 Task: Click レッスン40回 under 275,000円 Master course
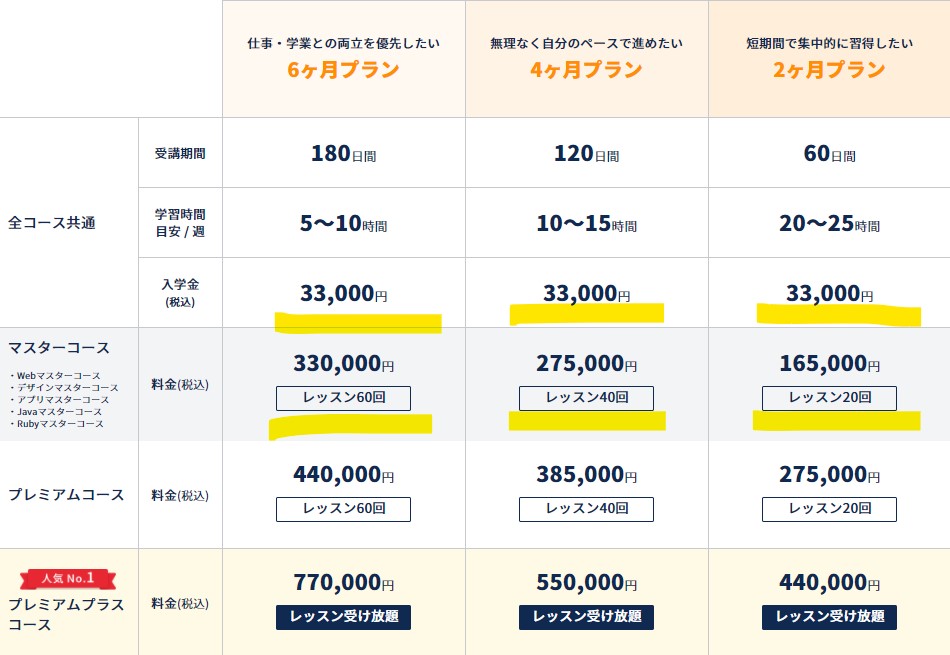pos(586,398)
